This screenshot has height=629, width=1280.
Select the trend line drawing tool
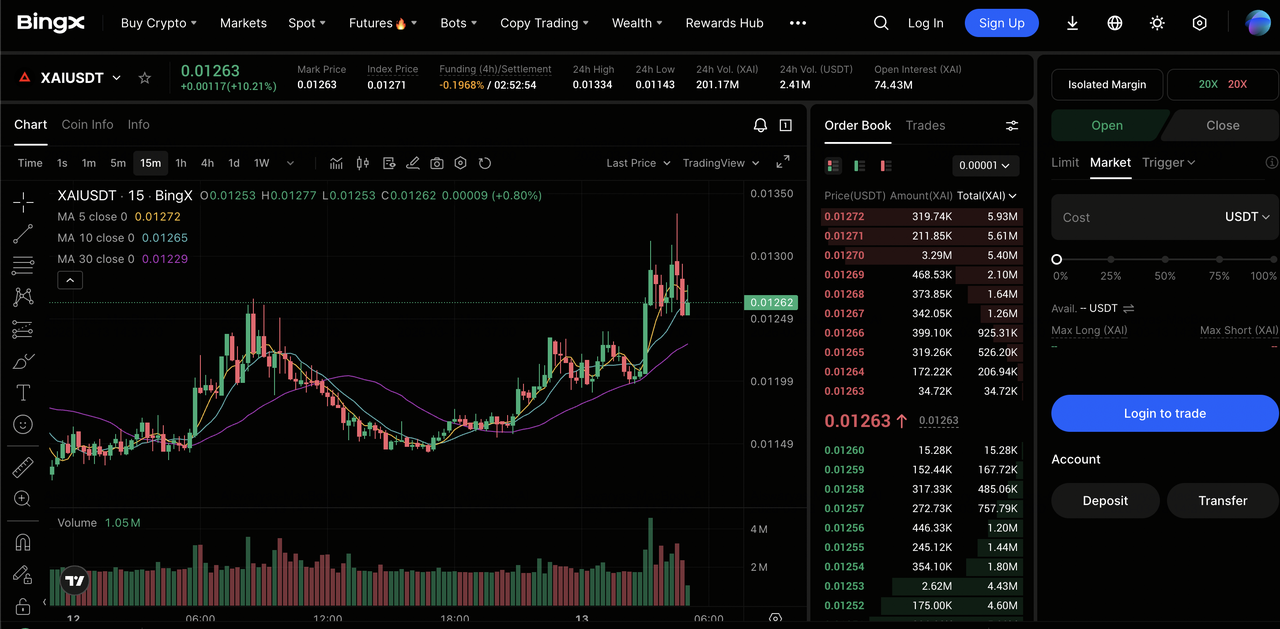pos(23,234)
